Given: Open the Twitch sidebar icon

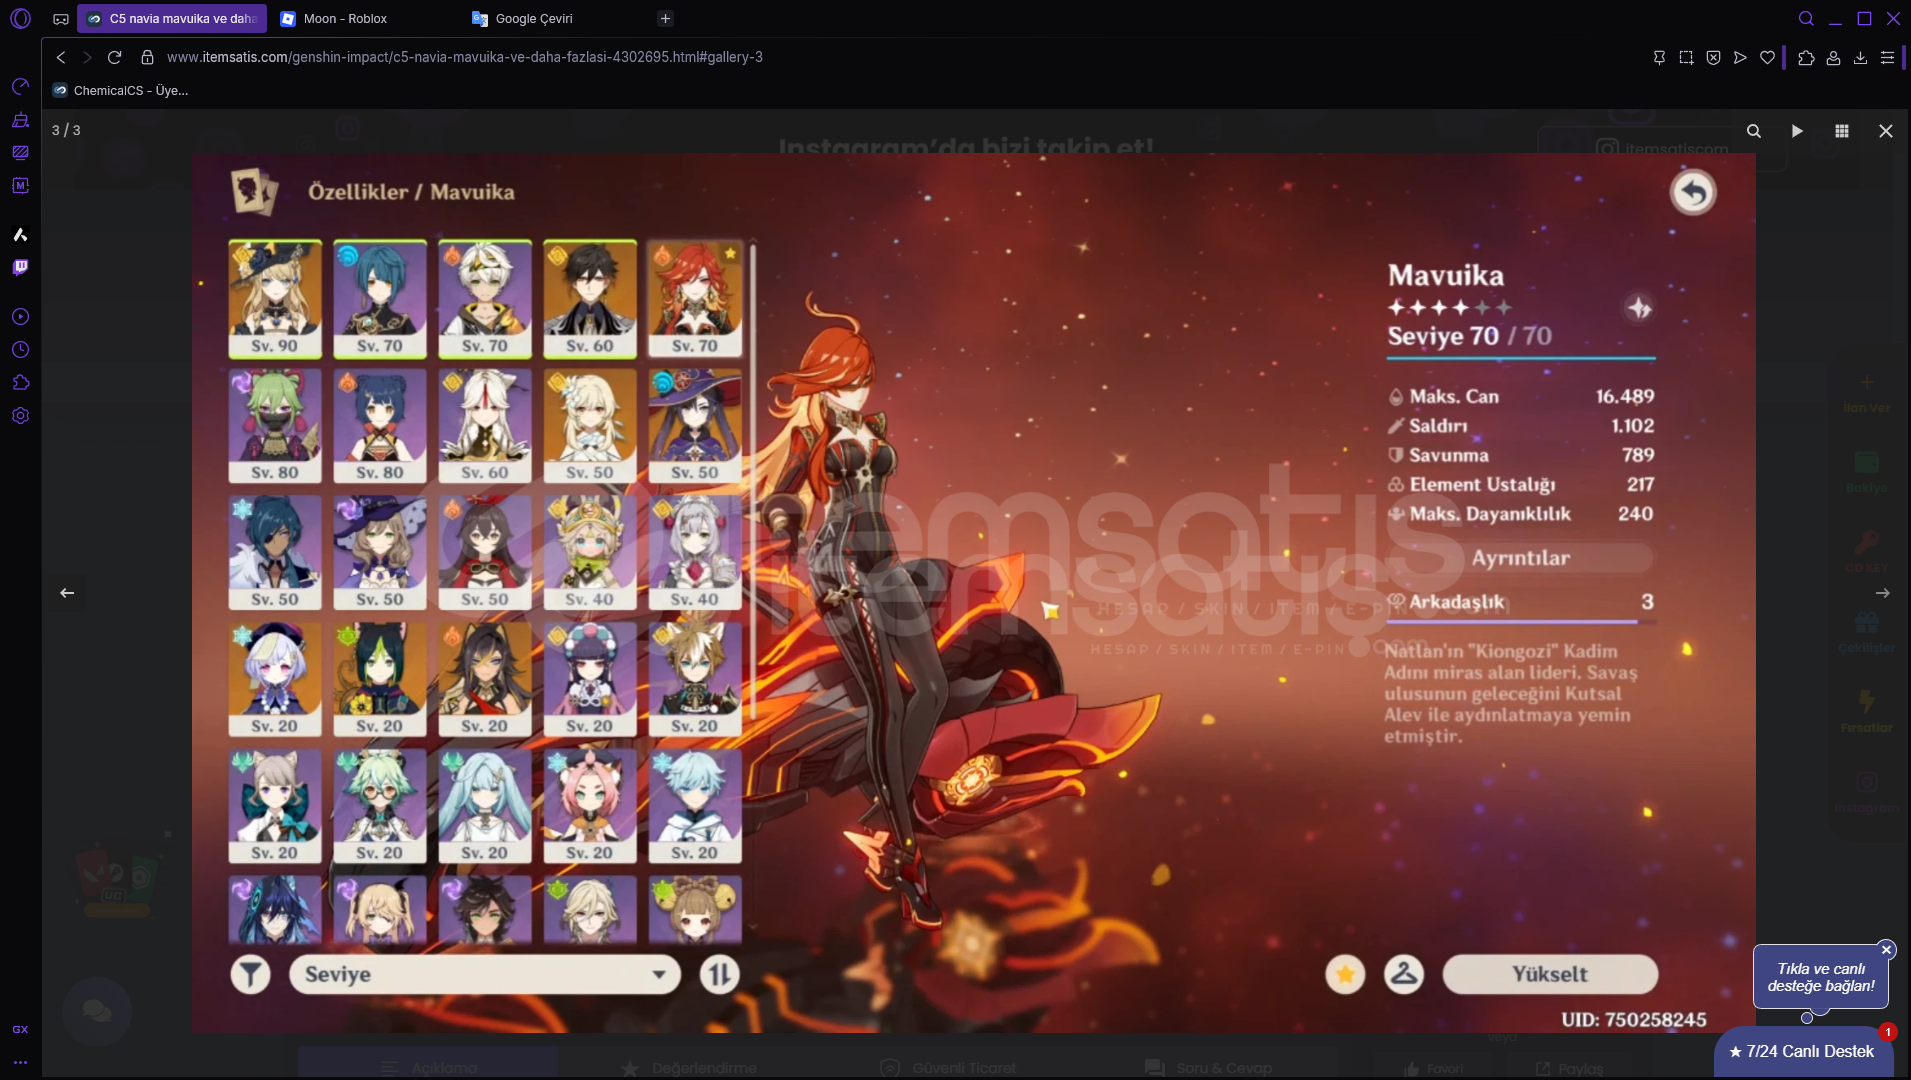Looking at the screenshot, I should (x=20, y=267).
